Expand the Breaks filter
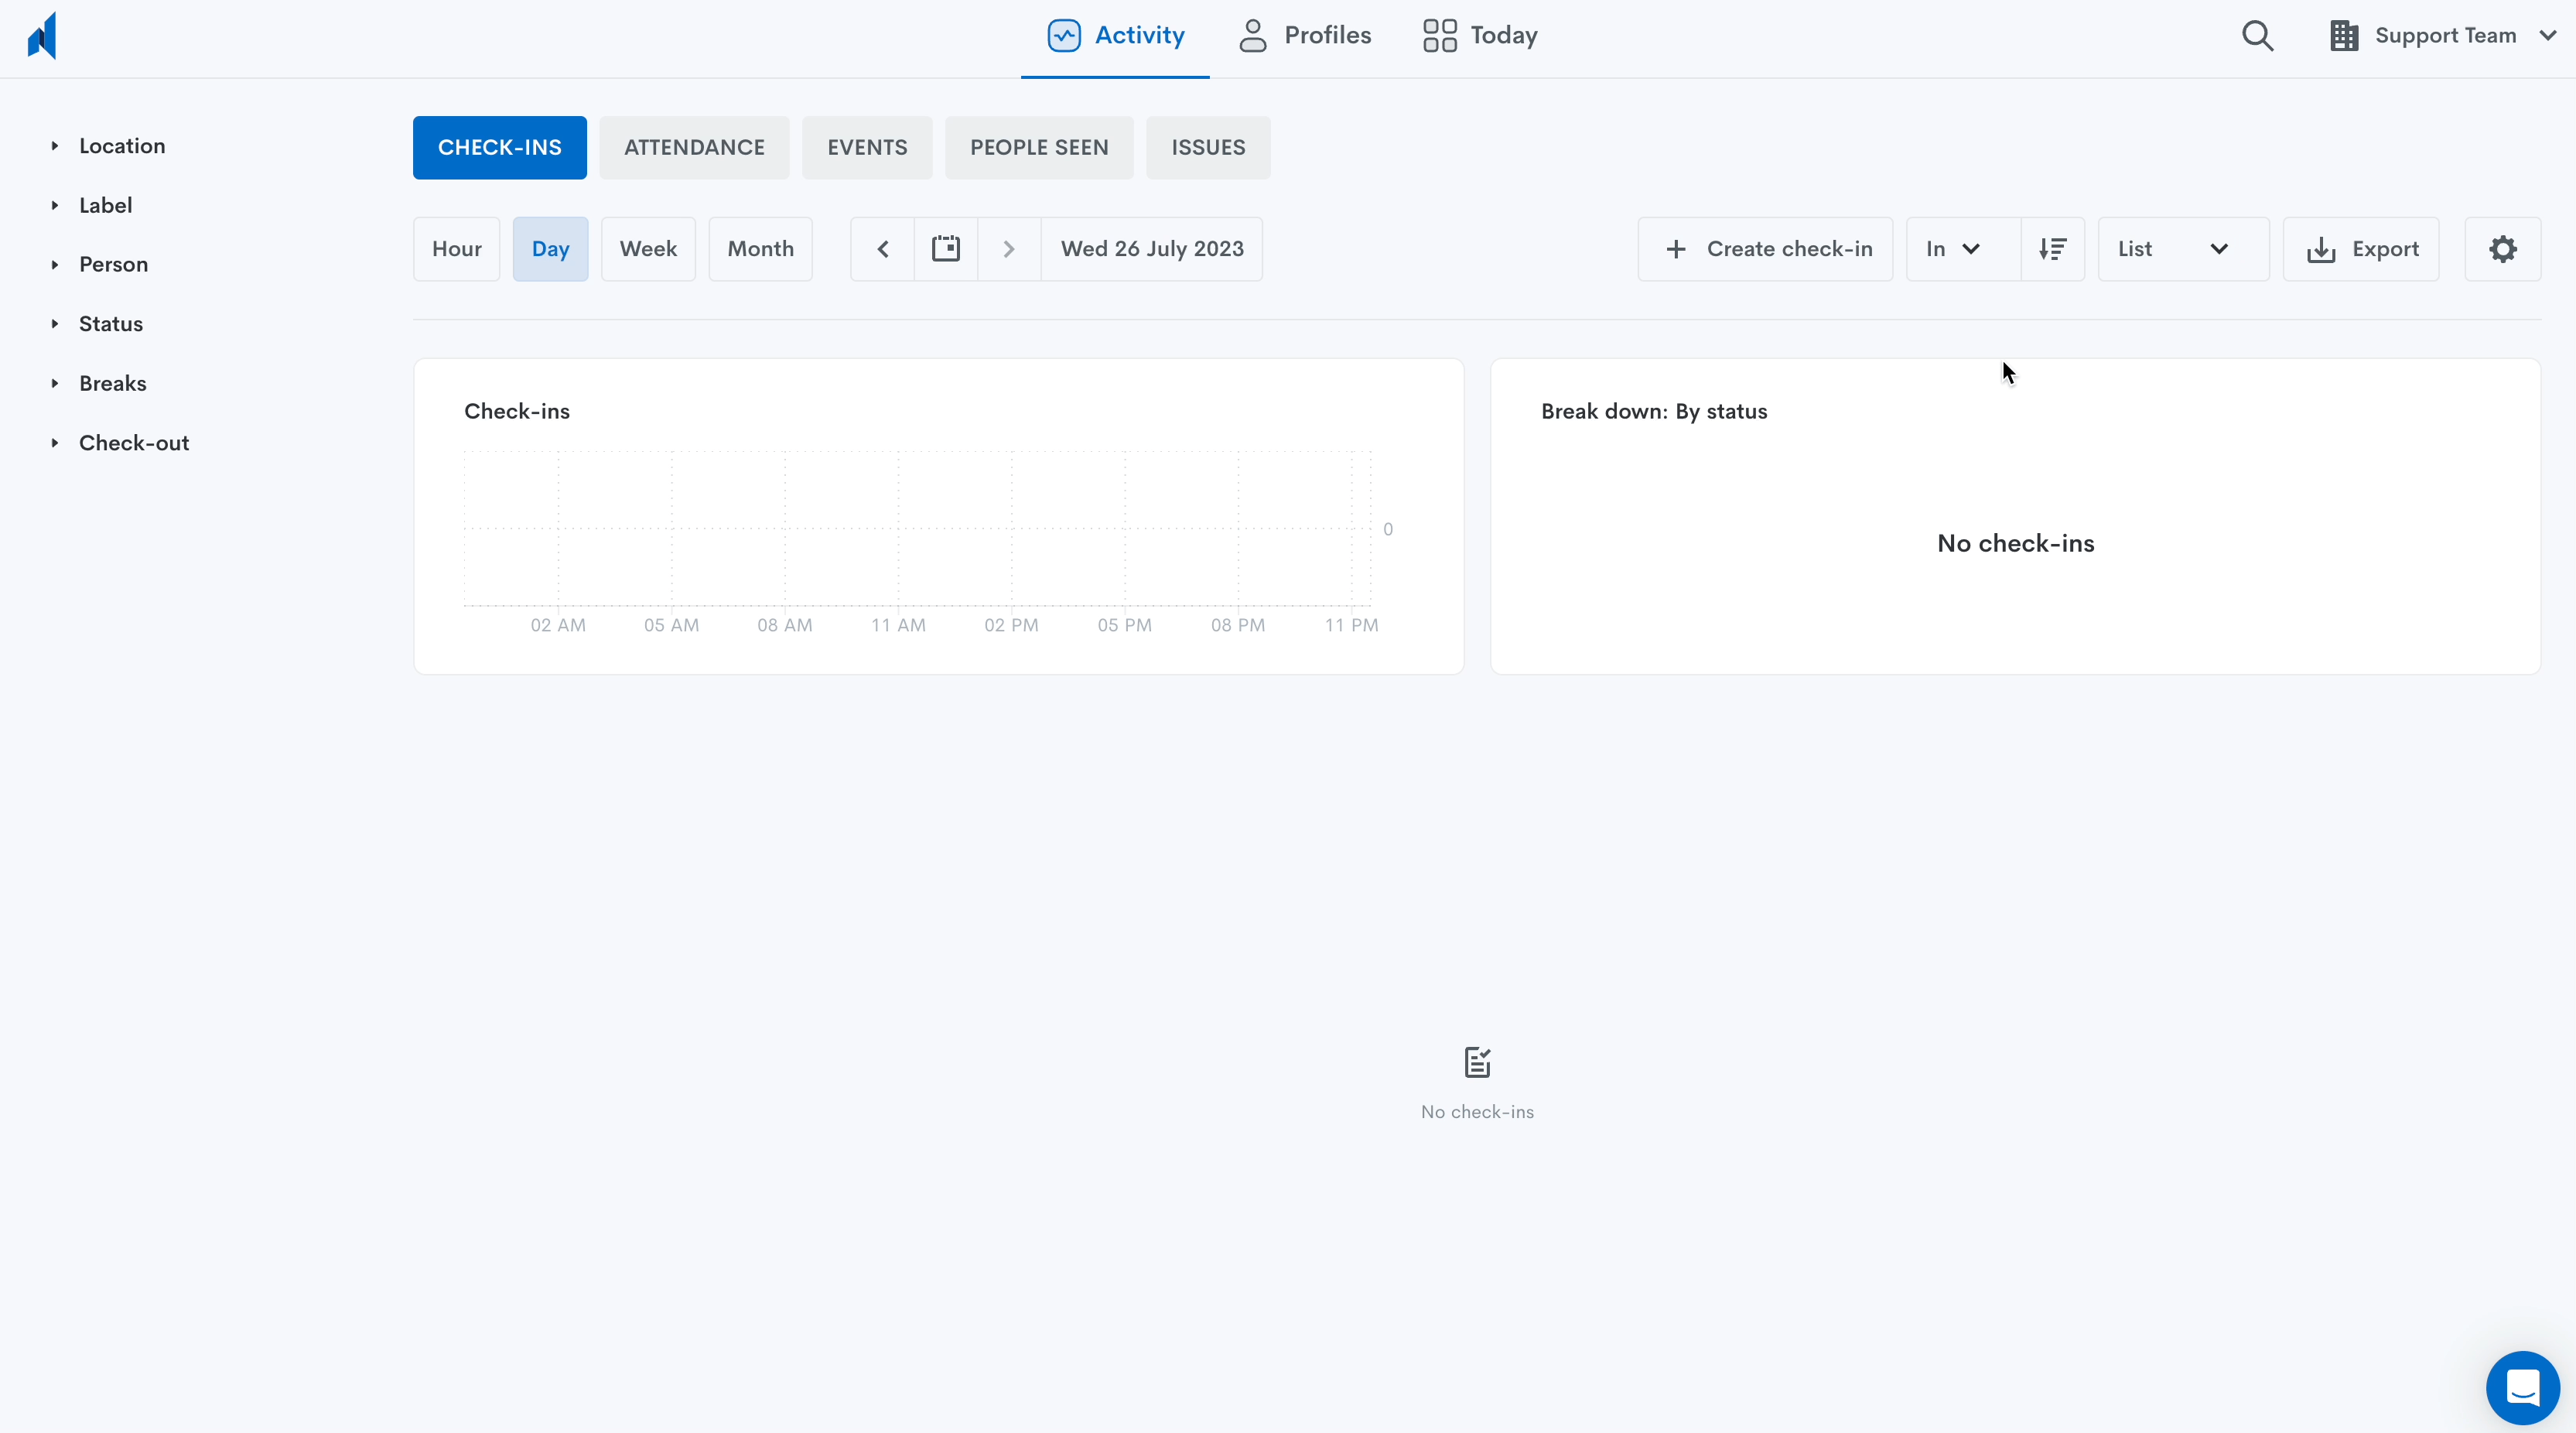The height and width of the screenshot is (1433, 2576). (99, 383)
